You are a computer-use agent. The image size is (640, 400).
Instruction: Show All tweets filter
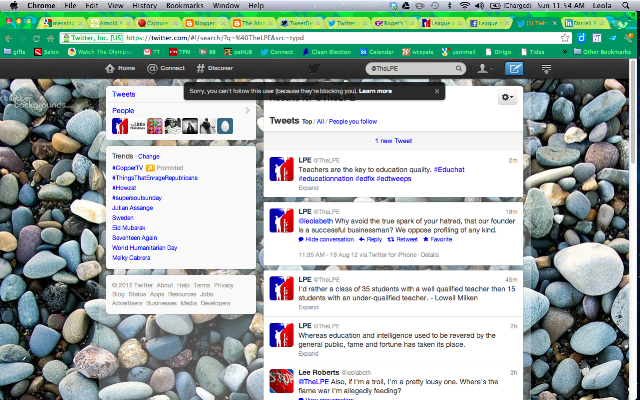pos(320,122)
